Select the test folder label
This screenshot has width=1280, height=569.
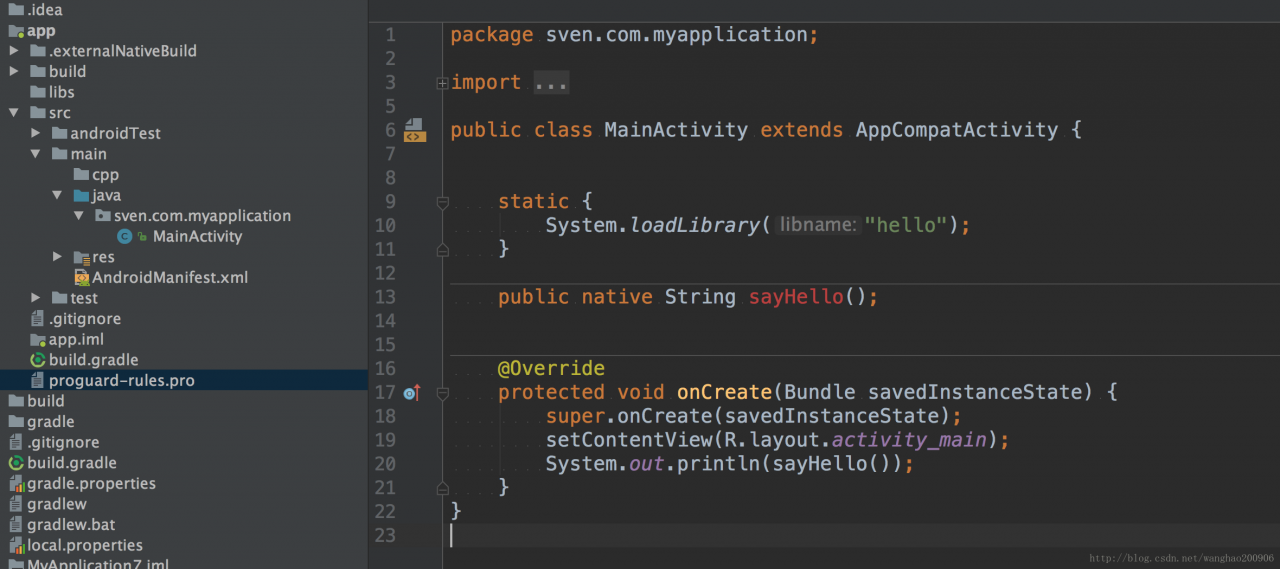(84, 298)
